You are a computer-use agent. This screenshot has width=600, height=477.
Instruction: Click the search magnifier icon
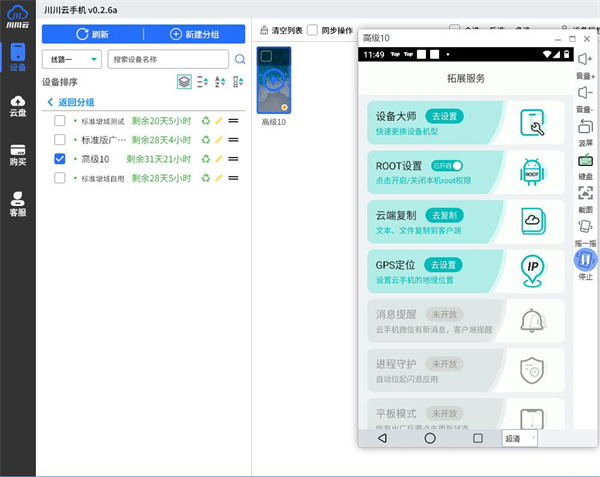coord(240,59)
